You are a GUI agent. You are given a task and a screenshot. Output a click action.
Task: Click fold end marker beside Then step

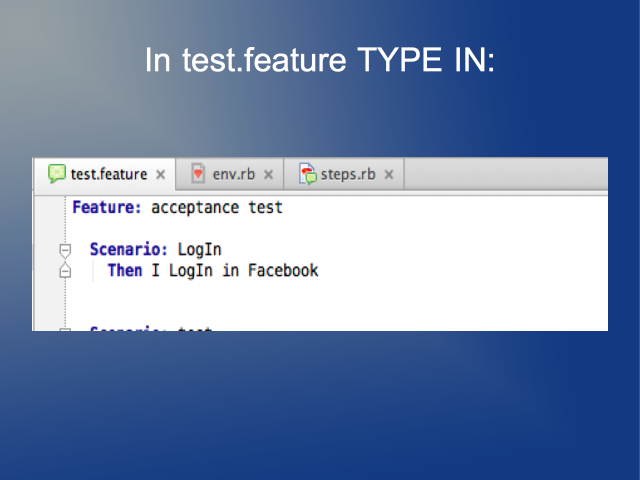click(x=65, y=271)
